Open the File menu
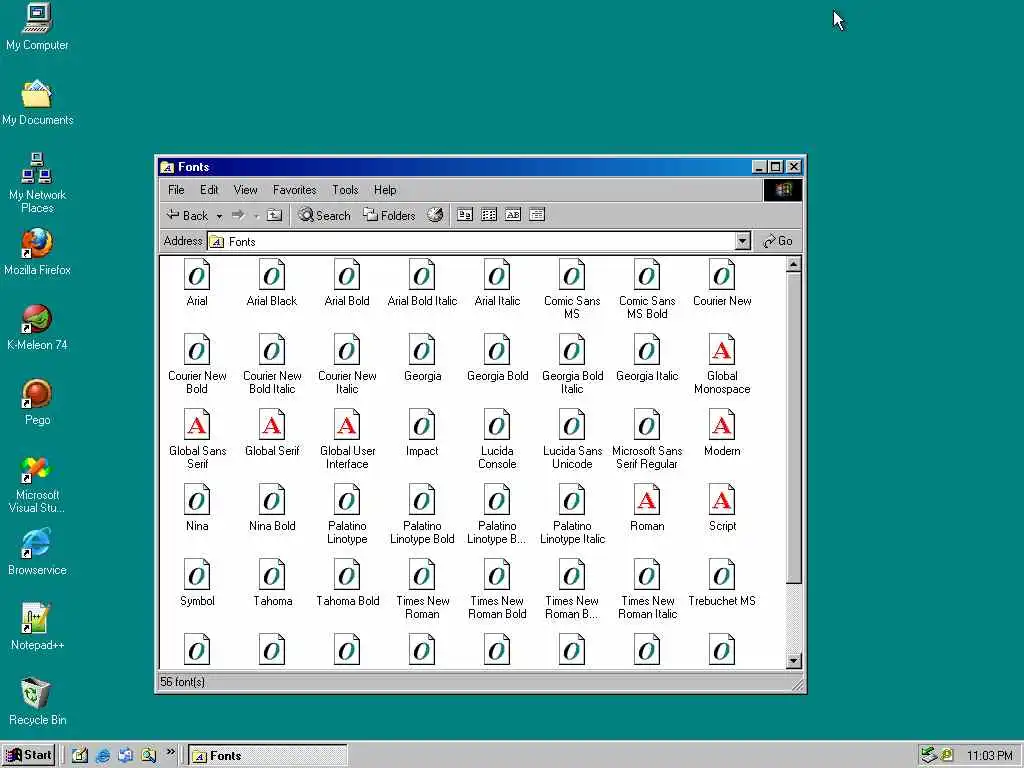The image size is (1024, 768). [176, 190]
